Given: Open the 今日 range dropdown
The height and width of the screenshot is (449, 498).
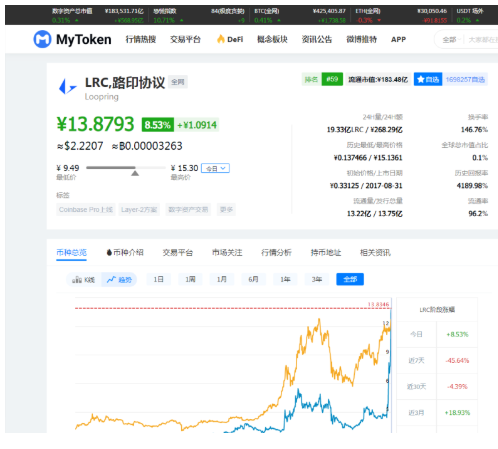Looking at the screenshot, I should click(x=215, y=168).
